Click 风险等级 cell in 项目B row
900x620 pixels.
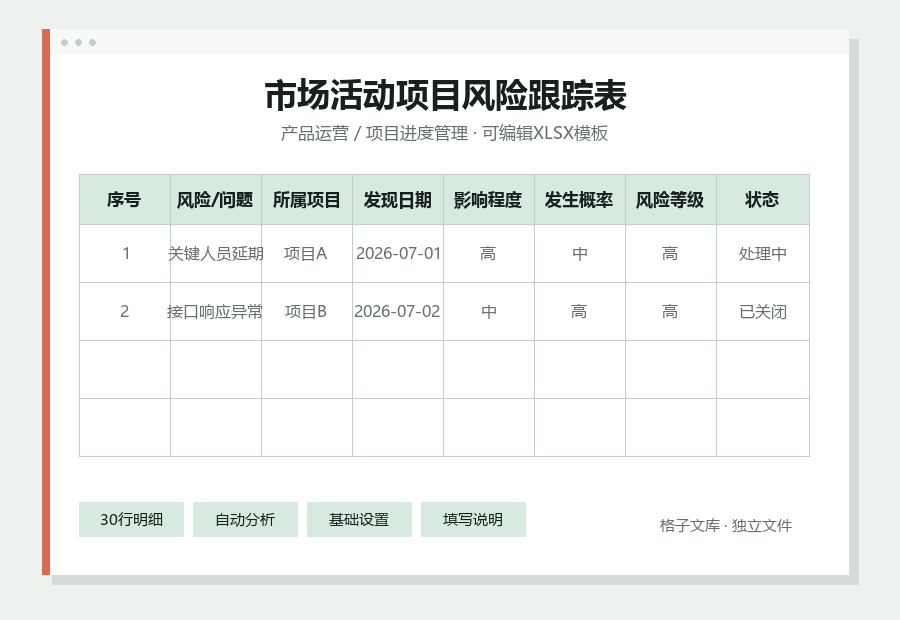[x=671, y=312]
